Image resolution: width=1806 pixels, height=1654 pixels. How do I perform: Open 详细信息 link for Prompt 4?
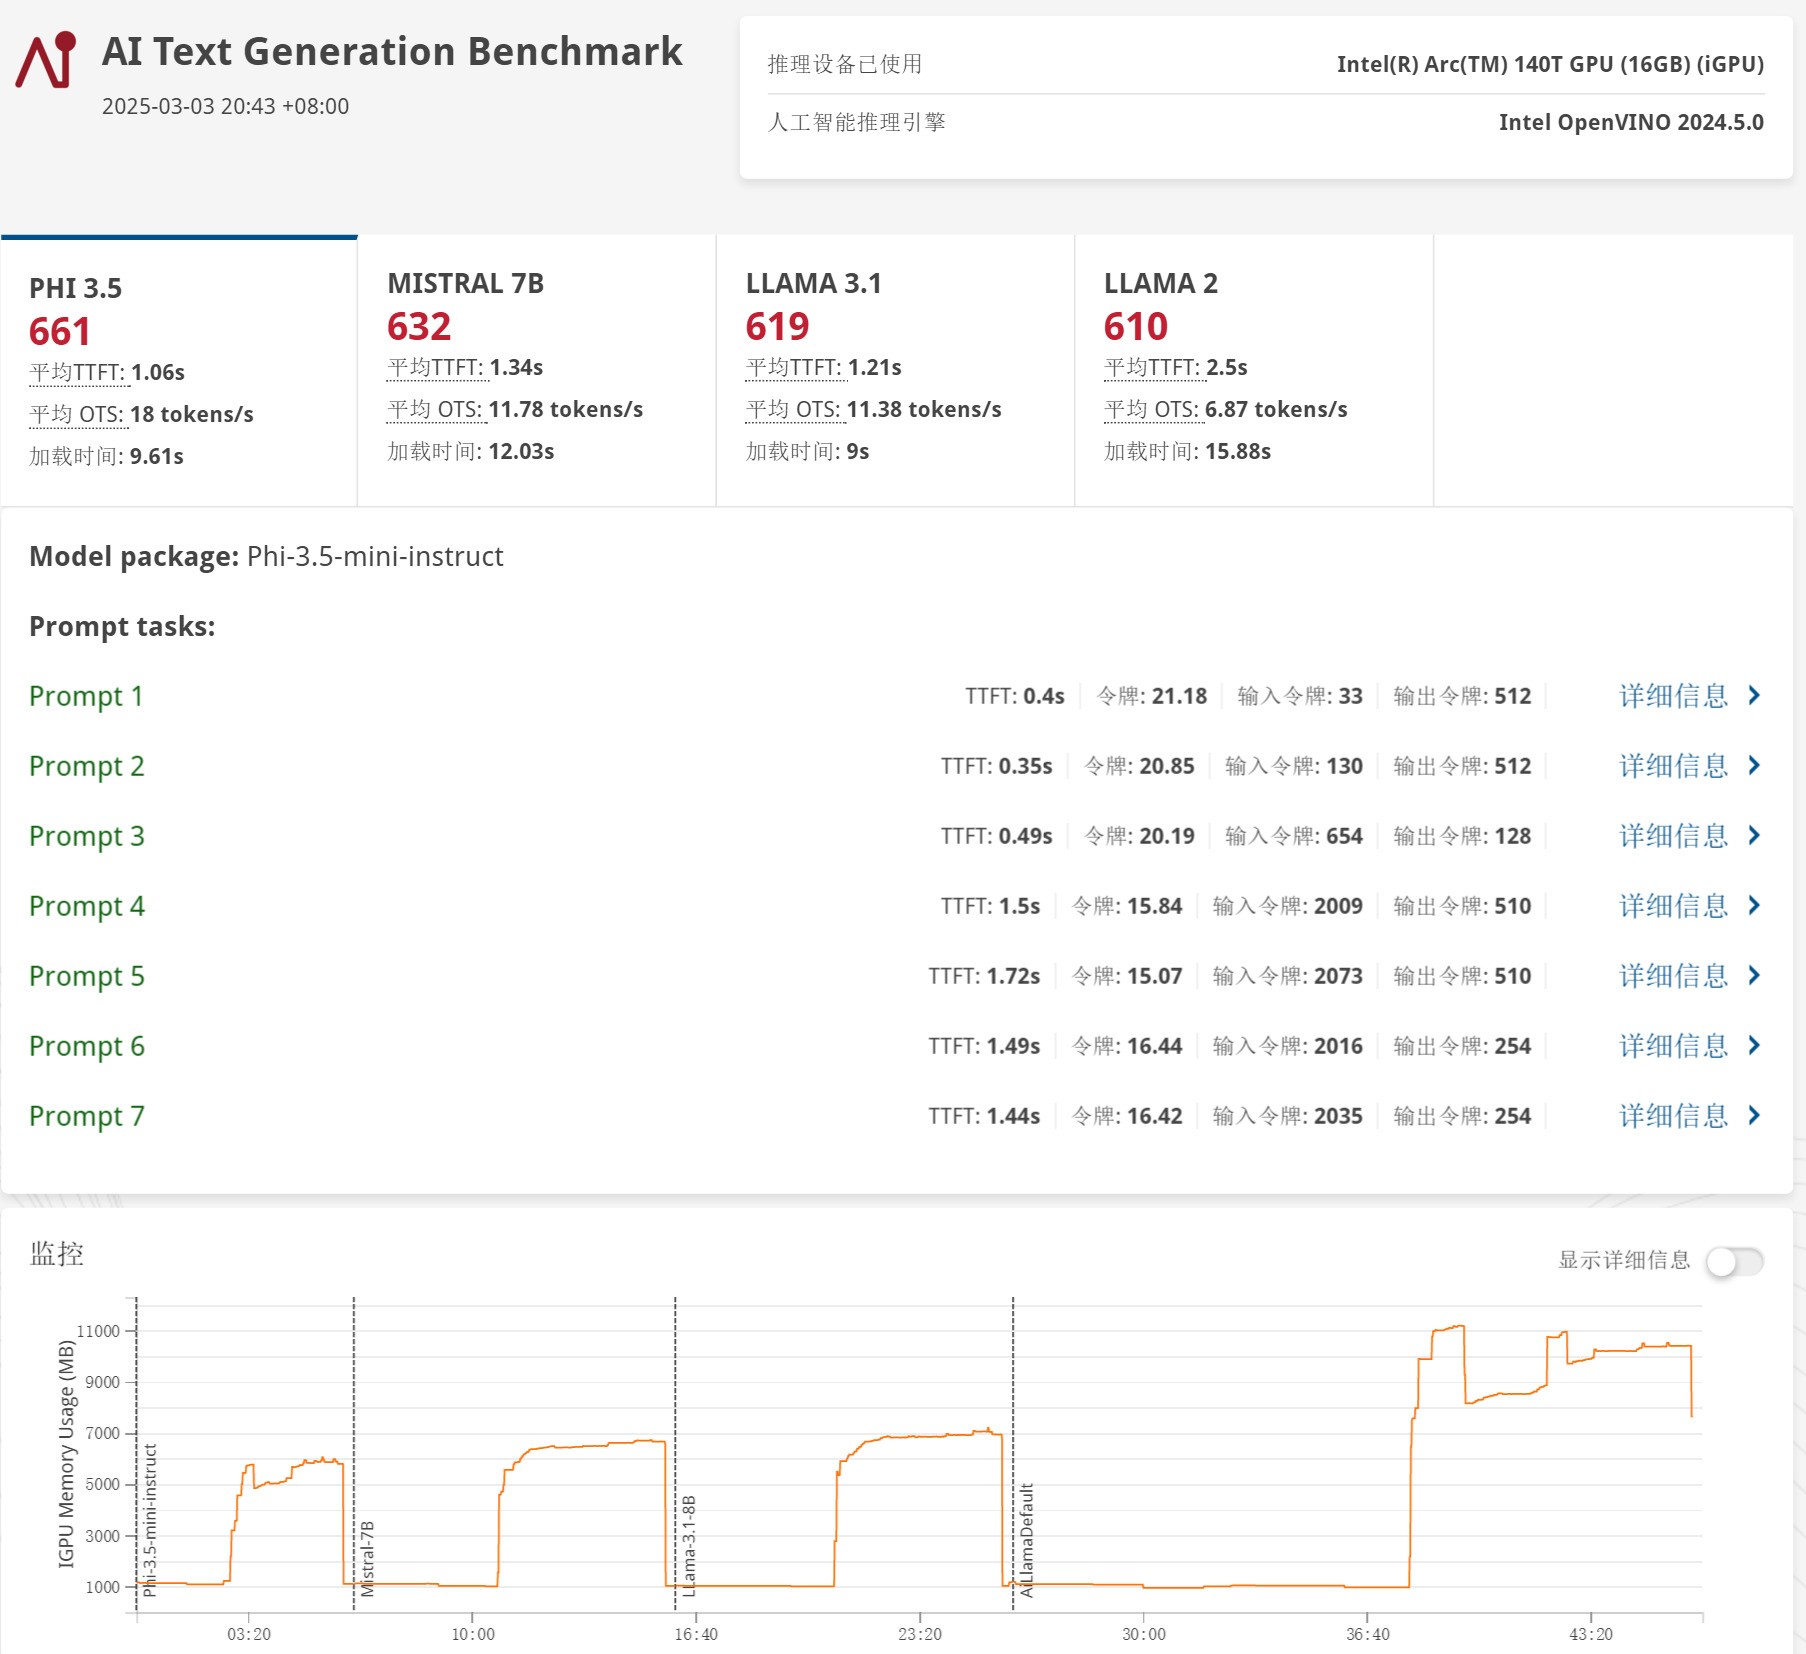(1673, 906)
